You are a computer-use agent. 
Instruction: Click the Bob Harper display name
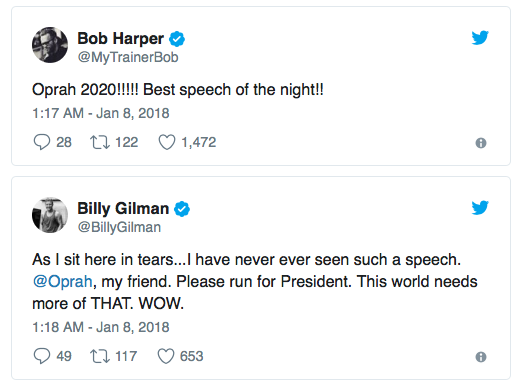tap(121, 38)
